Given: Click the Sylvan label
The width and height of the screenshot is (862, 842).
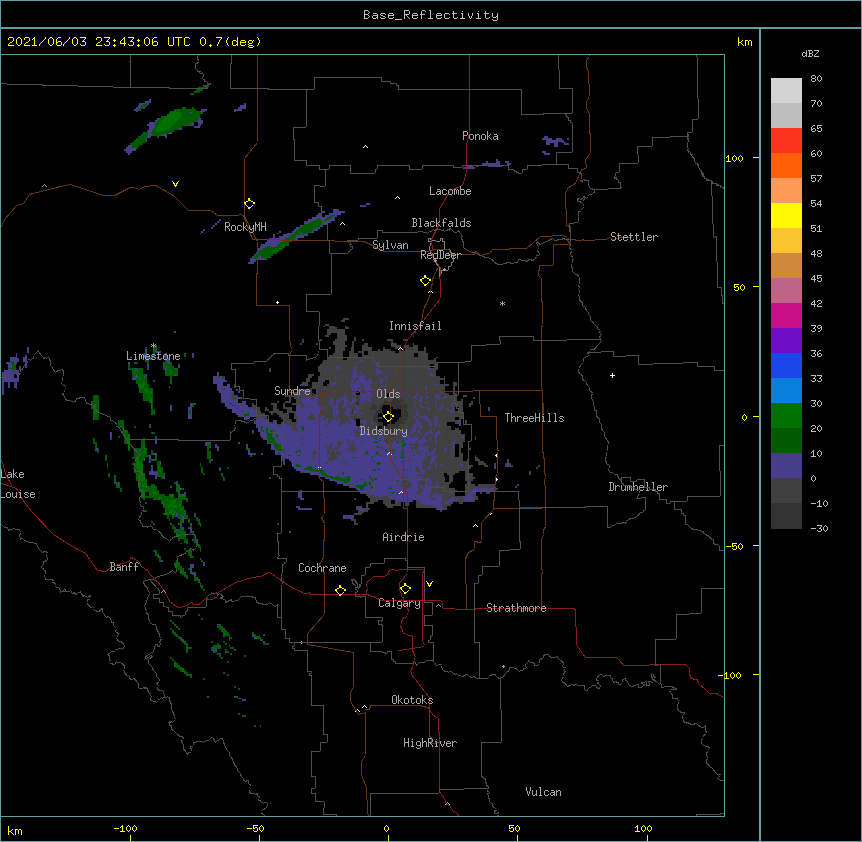Looking at the screenshot, I should pyautogui.click(x=390, y=245).
